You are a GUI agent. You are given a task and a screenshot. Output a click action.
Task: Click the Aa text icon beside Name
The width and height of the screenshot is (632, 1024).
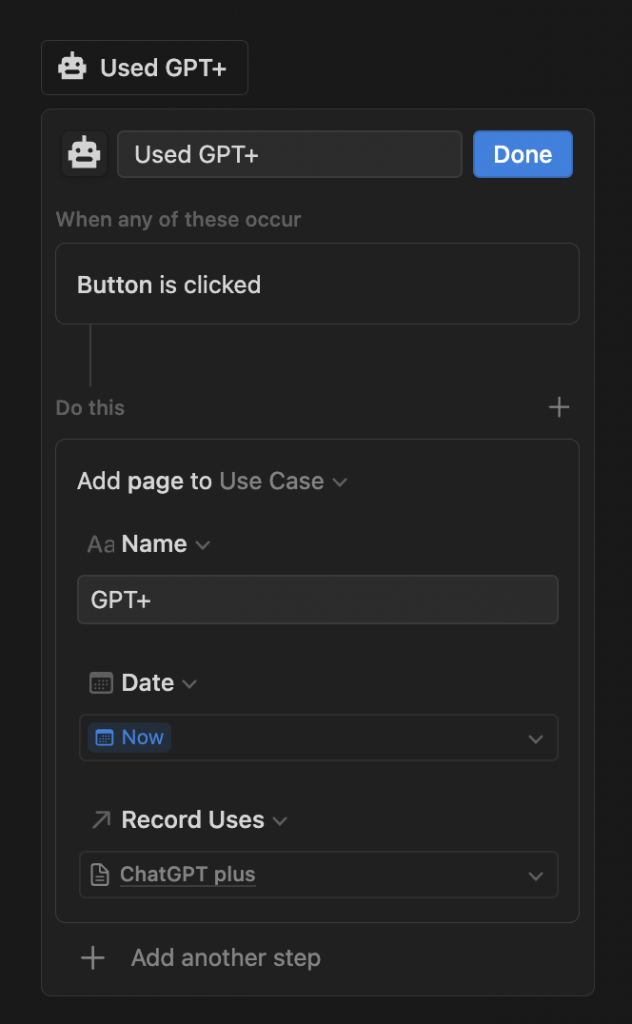pyautogui.click(x=101, y=544)
